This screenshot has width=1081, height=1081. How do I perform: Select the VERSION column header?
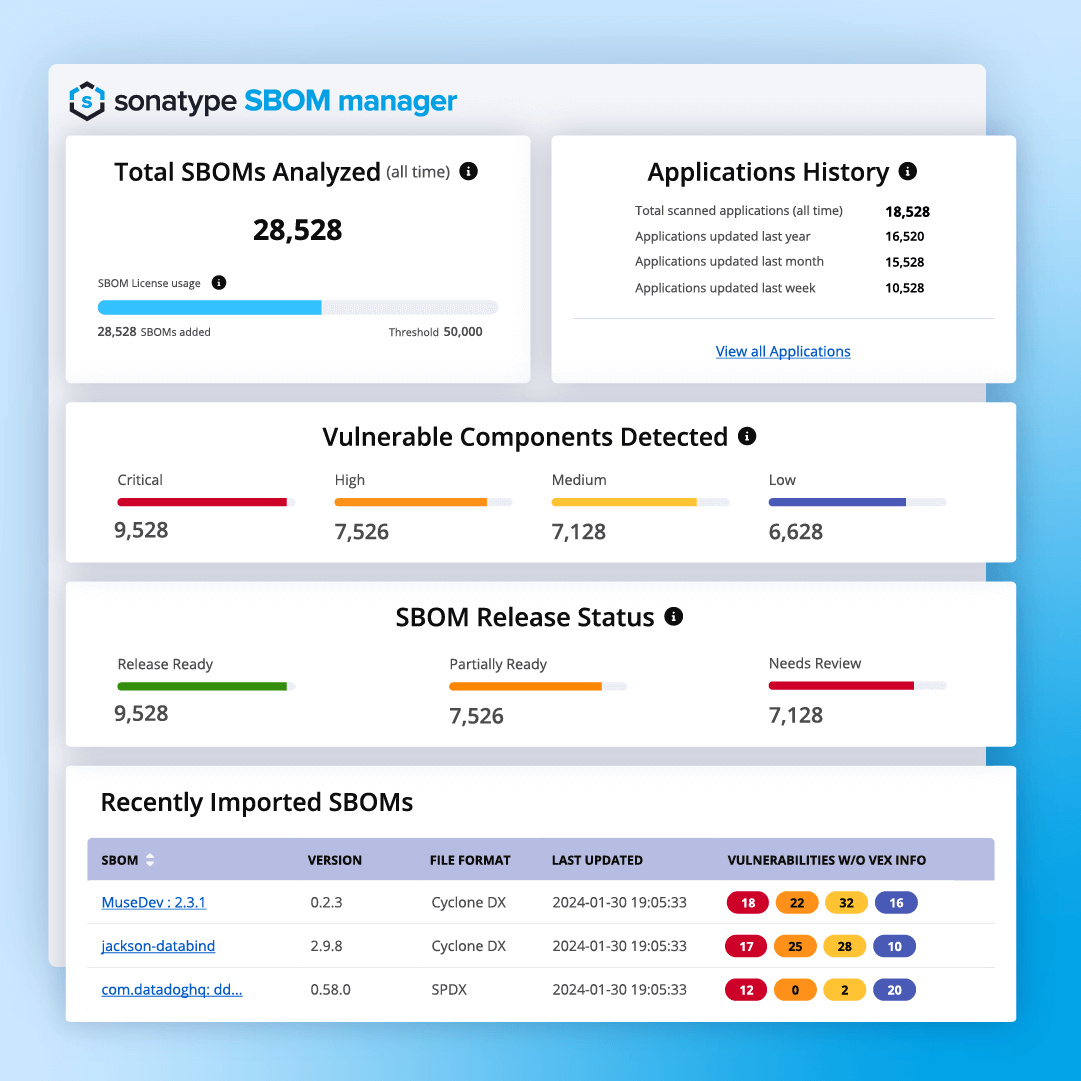pos(335,859)
